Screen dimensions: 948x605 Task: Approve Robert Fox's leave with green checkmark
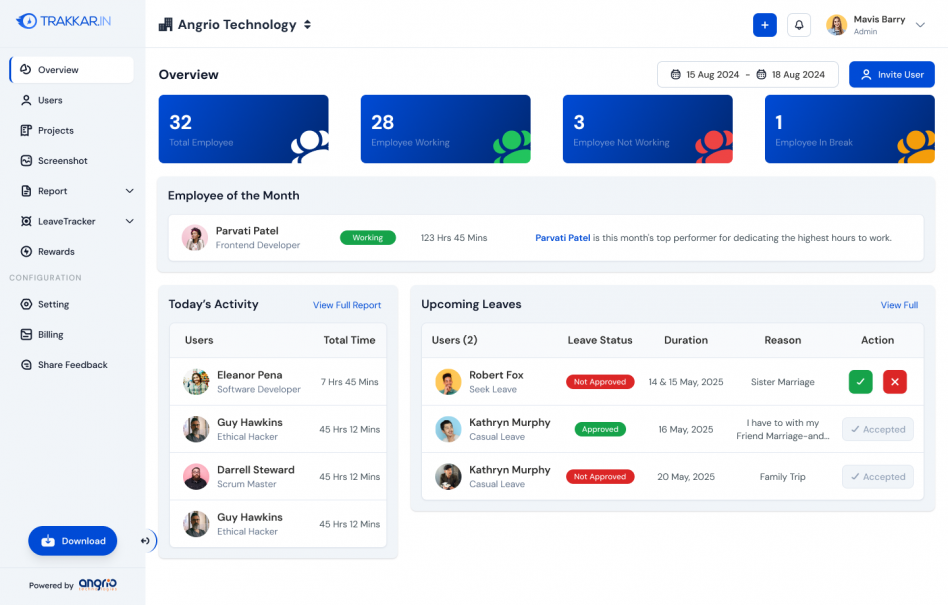[x=860, y=382]
